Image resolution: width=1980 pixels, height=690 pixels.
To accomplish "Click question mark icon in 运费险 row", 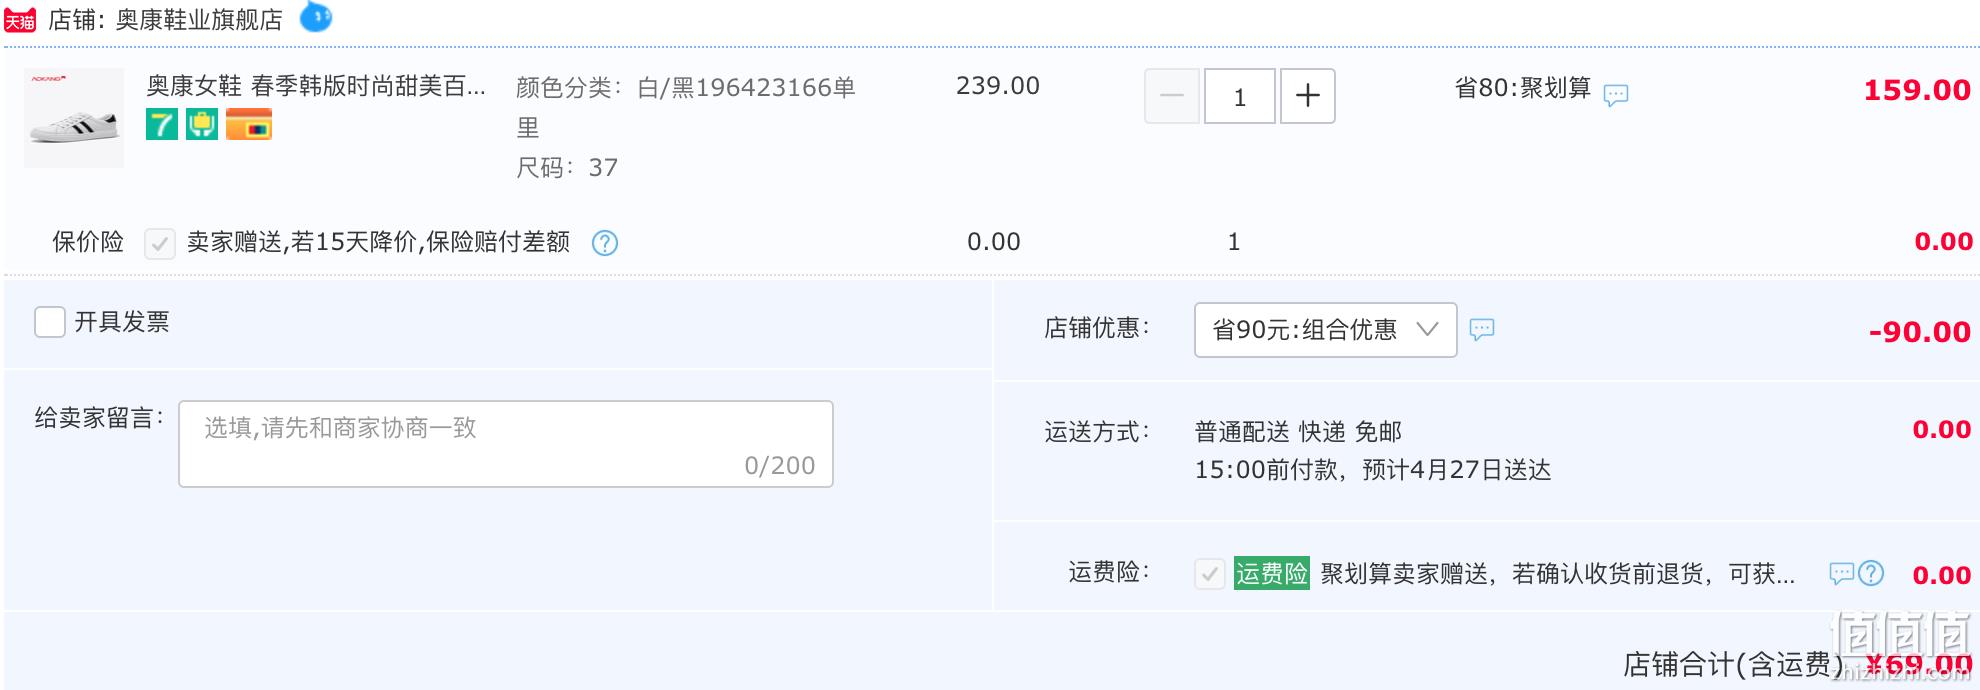I will click(x=1871, y=573).
